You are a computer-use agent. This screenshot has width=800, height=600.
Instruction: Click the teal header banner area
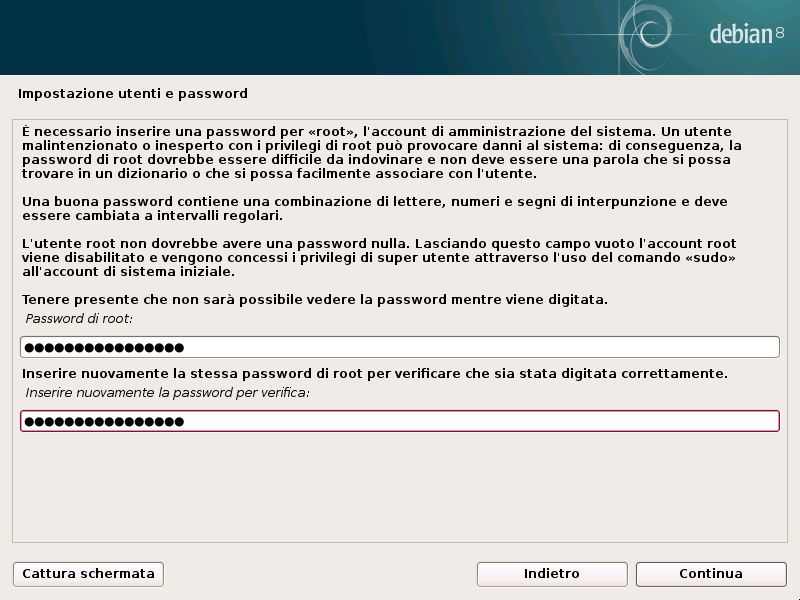click(x=300, y=35)
